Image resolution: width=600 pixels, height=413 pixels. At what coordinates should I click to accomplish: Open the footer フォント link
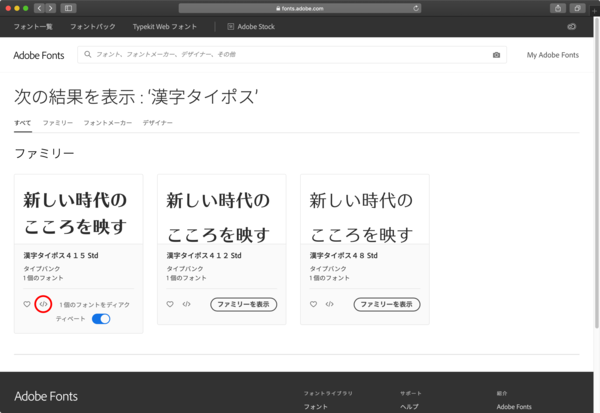click(x=316, y=406)
